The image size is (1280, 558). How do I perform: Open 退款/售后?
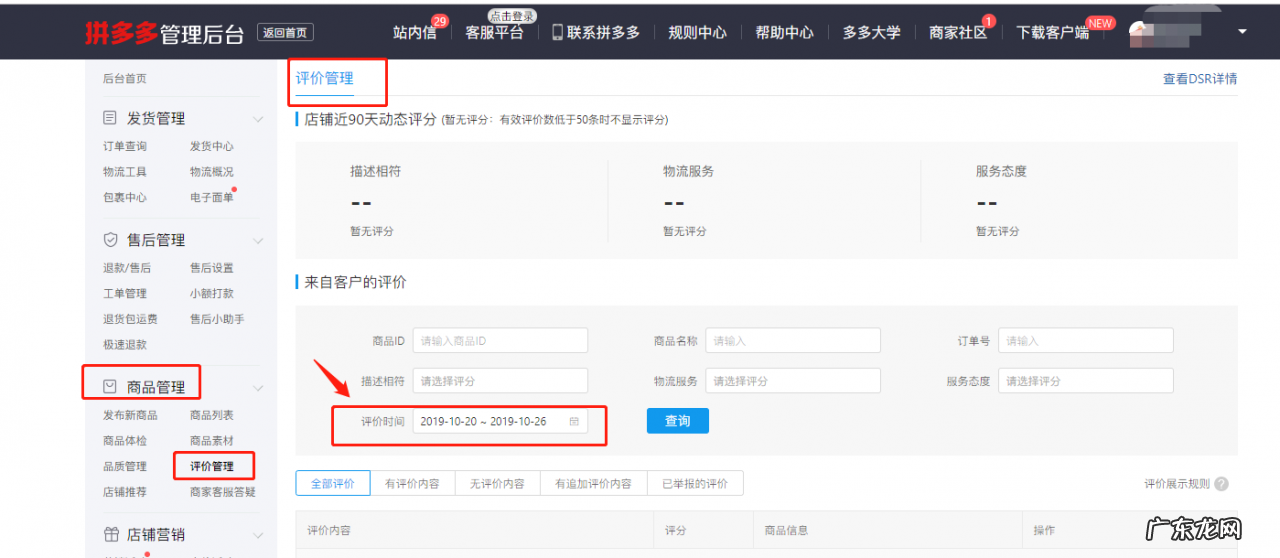pos(127,268)
